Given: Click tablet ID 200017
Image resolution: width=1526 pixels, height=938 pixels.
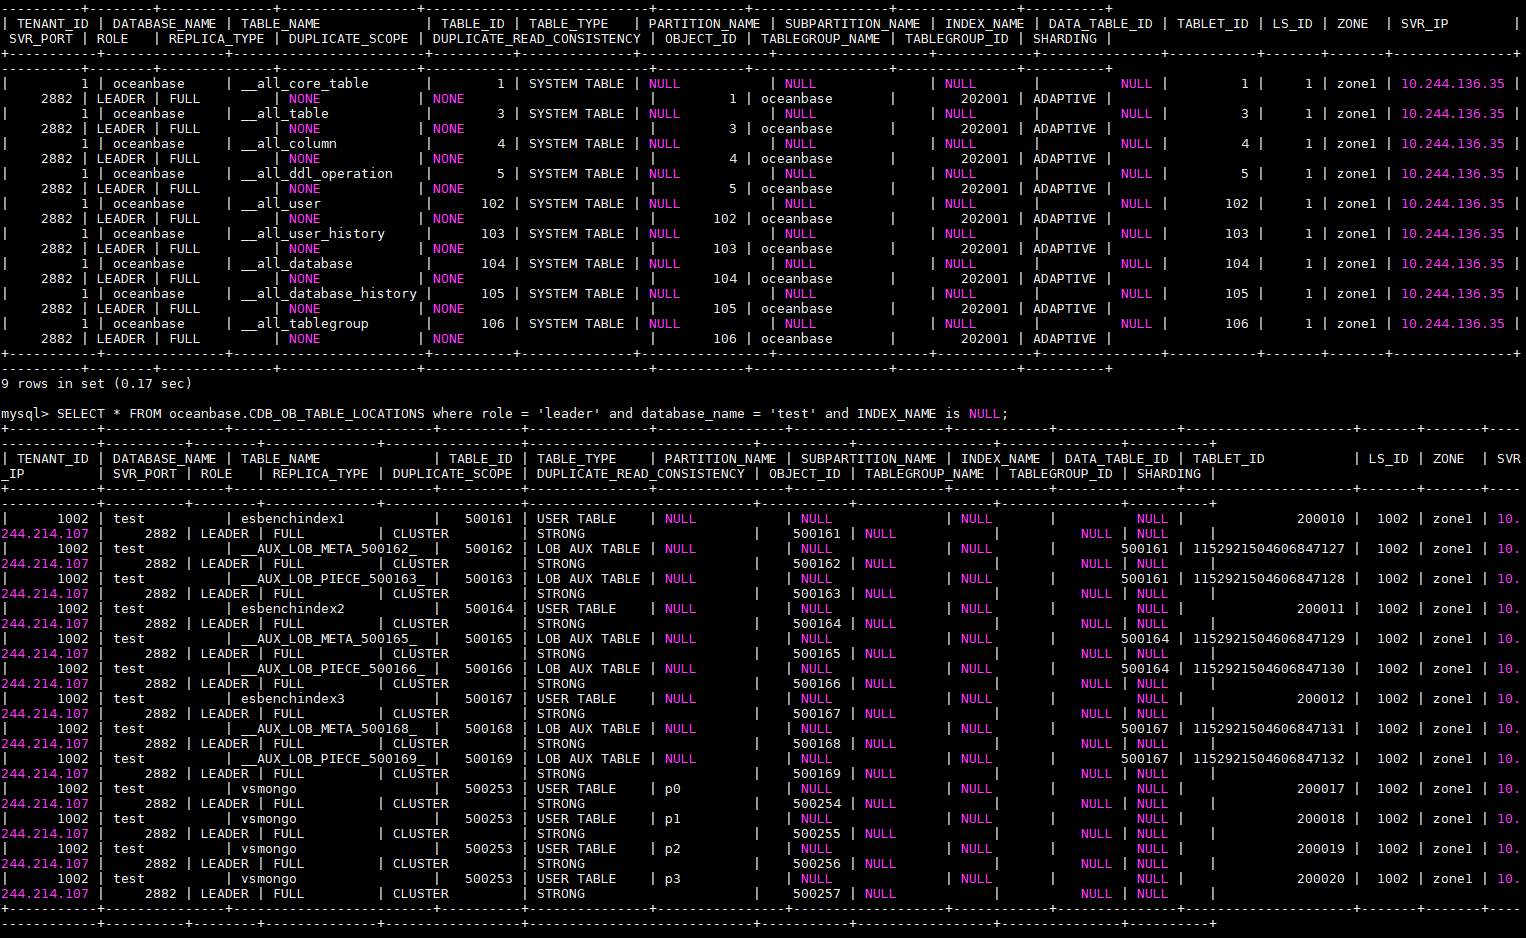Looking at the screenshot, I should pyautogui.click(x=1321, y=789).
